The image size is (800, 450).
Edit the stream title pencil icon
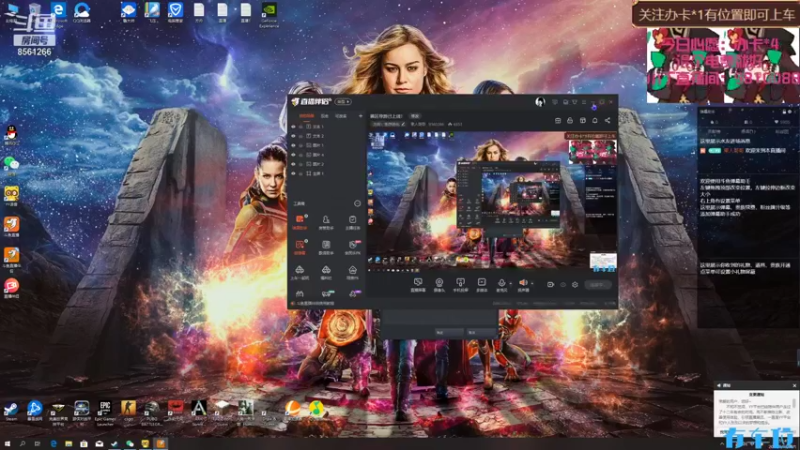click(403, 124)
